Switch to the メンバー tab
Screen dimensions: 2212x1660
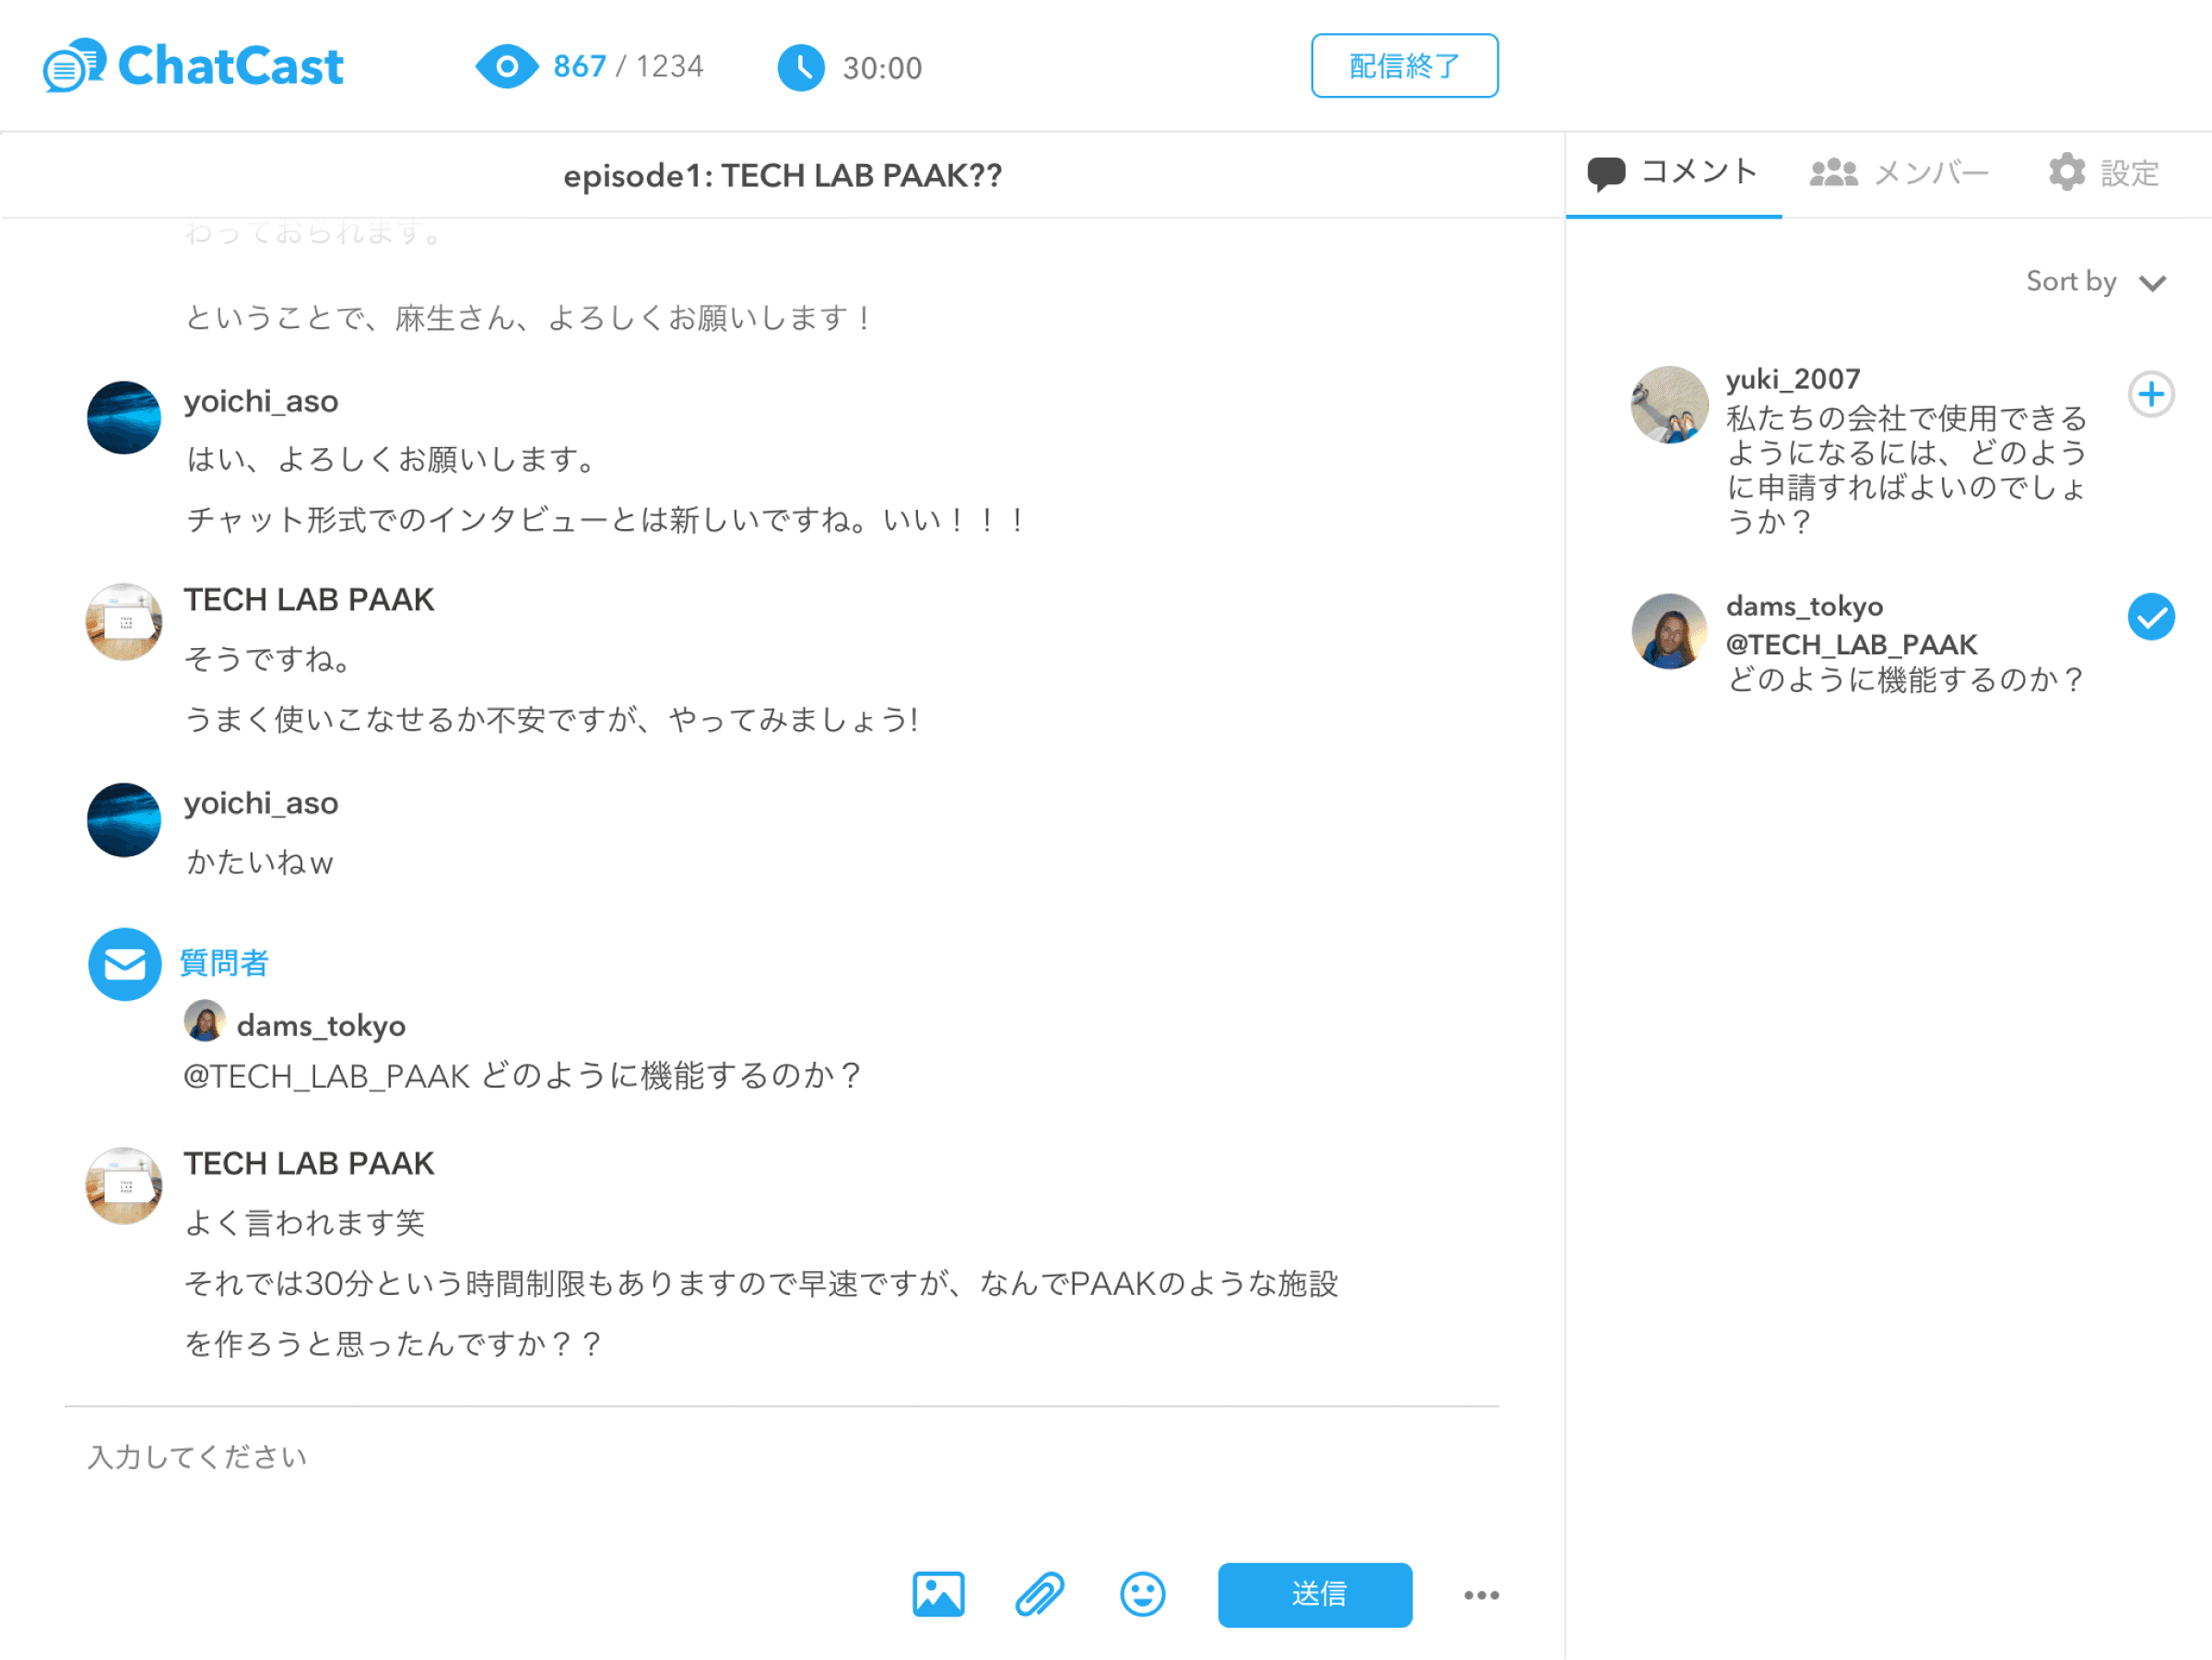pos(1900,174)
